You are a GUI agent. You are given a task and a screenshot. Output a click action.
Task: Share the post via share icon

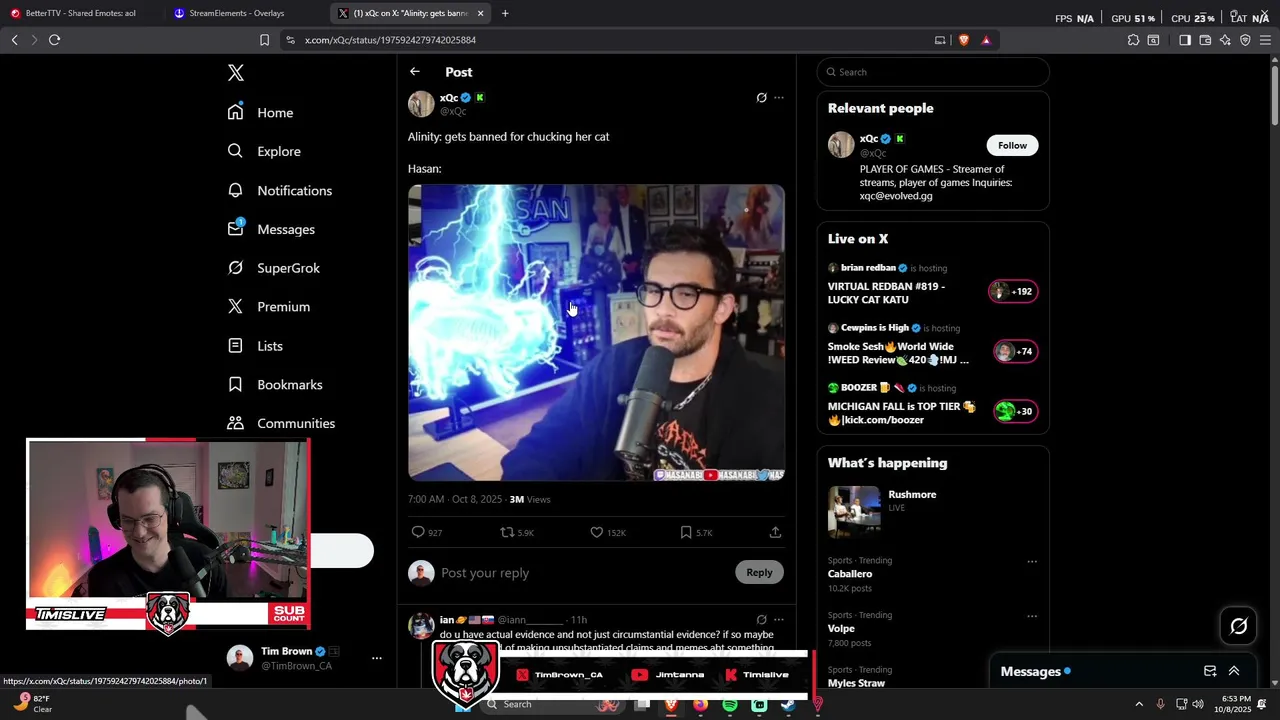pyautogui.click(x=775, y=532)
